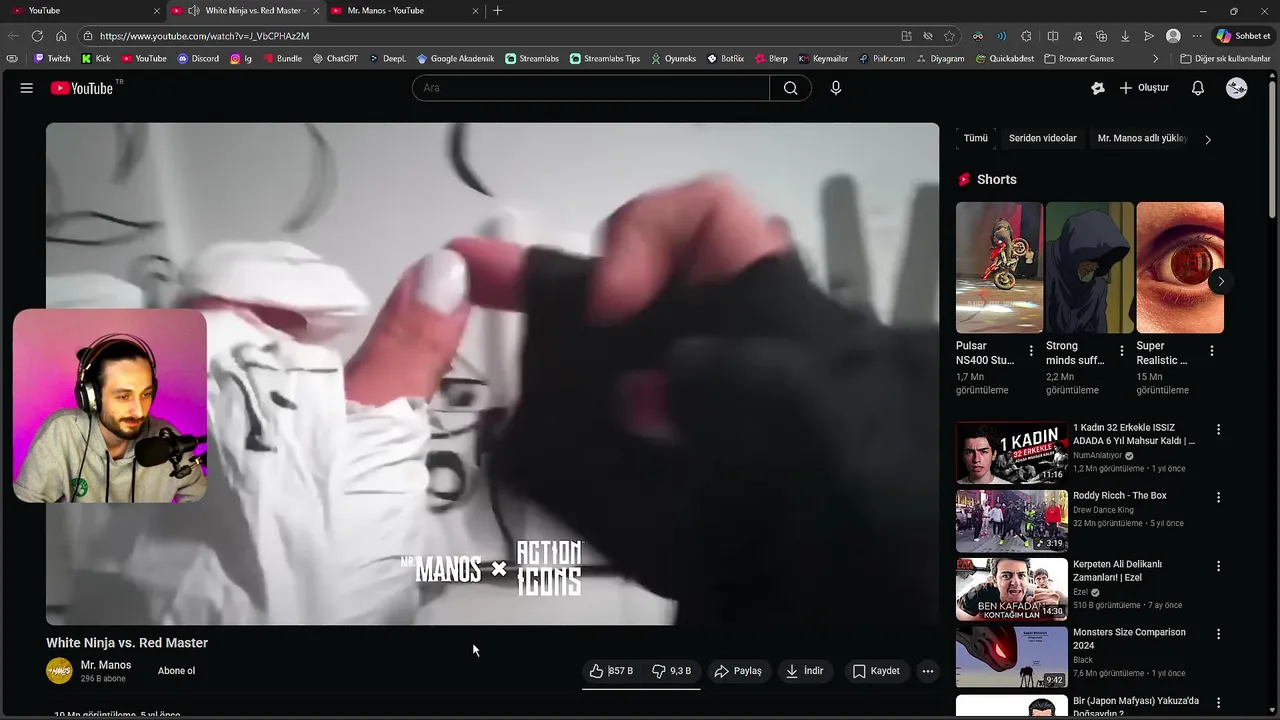
Task: Open options for Roddy Ricch The Box video
Action: pos(1218,497)
